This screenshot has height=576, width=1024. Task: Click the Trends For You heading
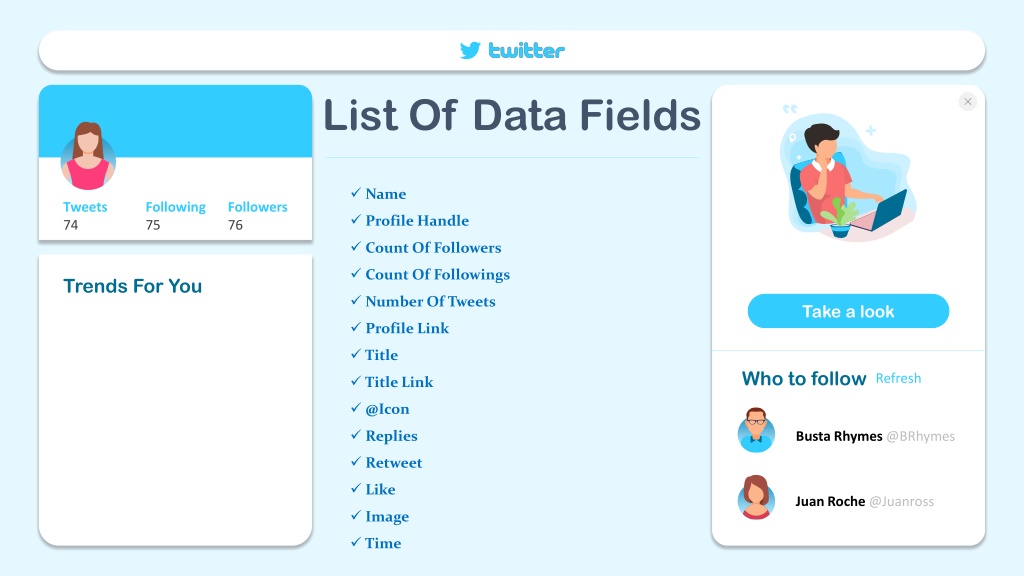pos(133,286)
